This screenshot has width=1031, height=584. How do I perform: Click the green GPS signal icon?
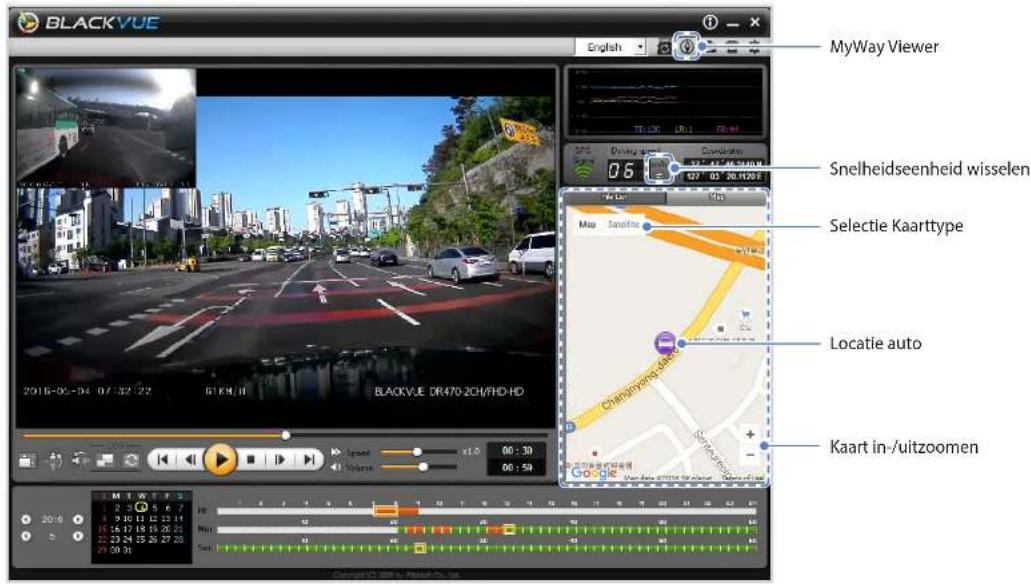583,170
